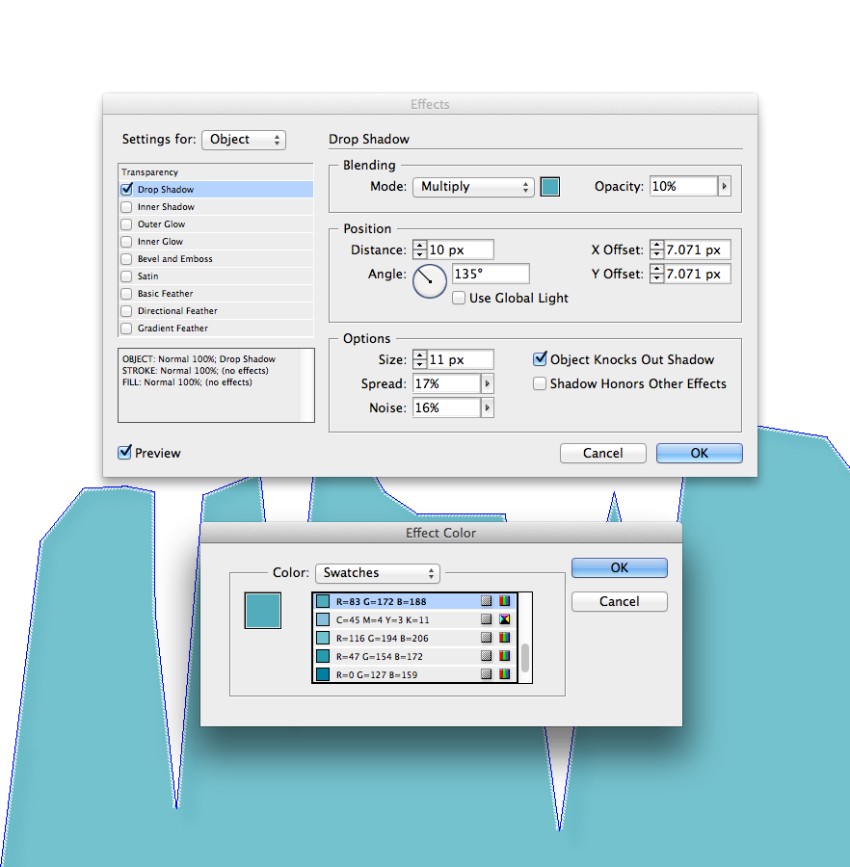Click Cancel in Effect Color dialog
Viewport: 850px width, 867px height.
[619, 602]
